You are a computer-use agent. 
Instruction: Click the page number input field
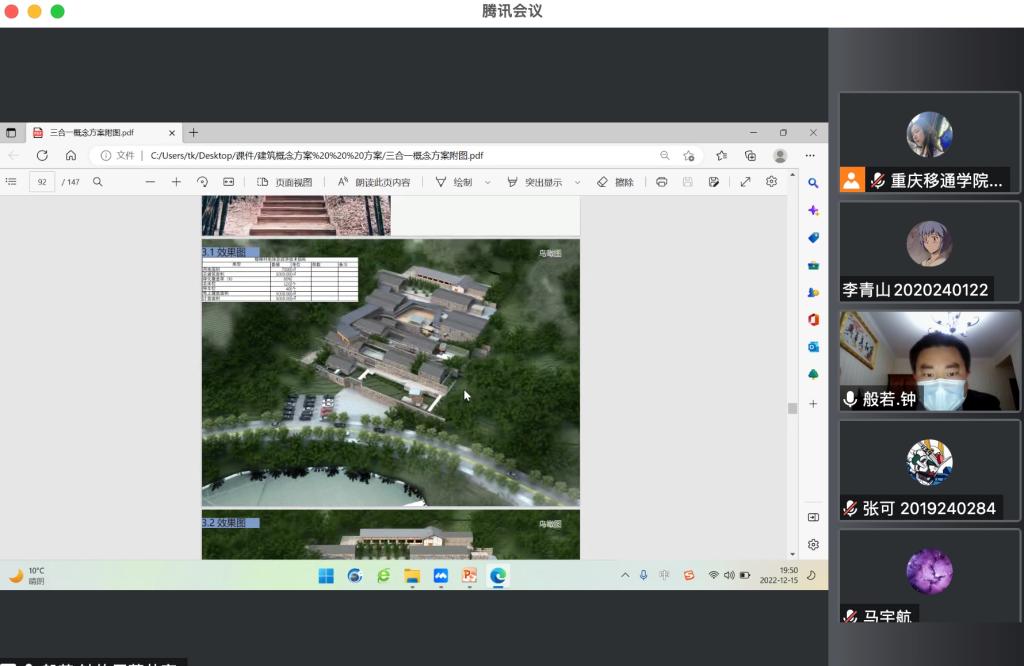(42, 182)
